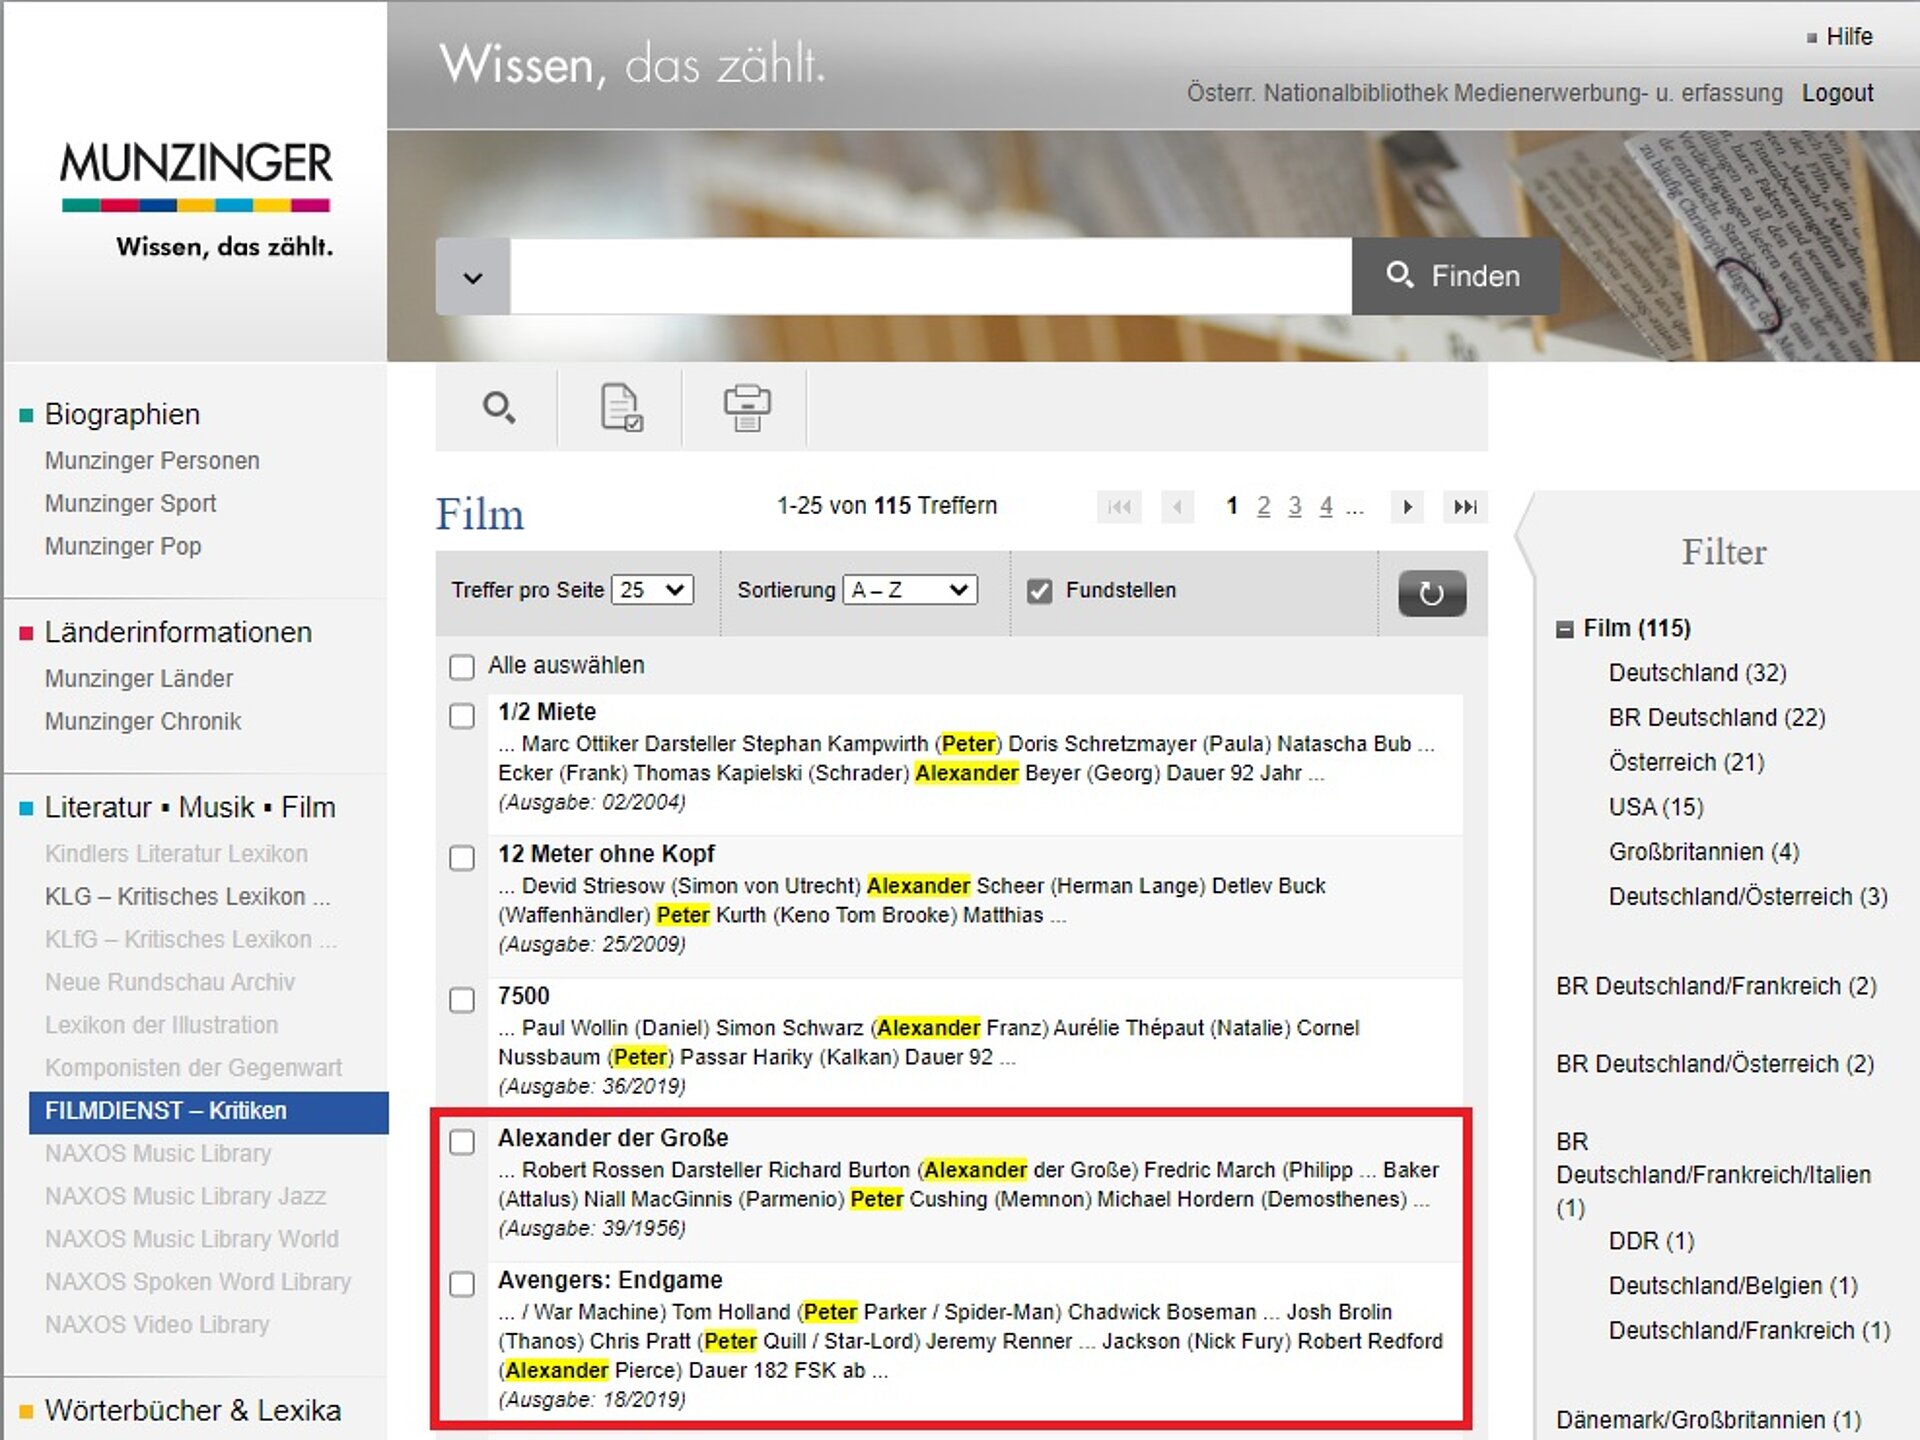Click the Munzinger logo
The width and height of the screenshot is (1920, 1440).
point(196,200)
